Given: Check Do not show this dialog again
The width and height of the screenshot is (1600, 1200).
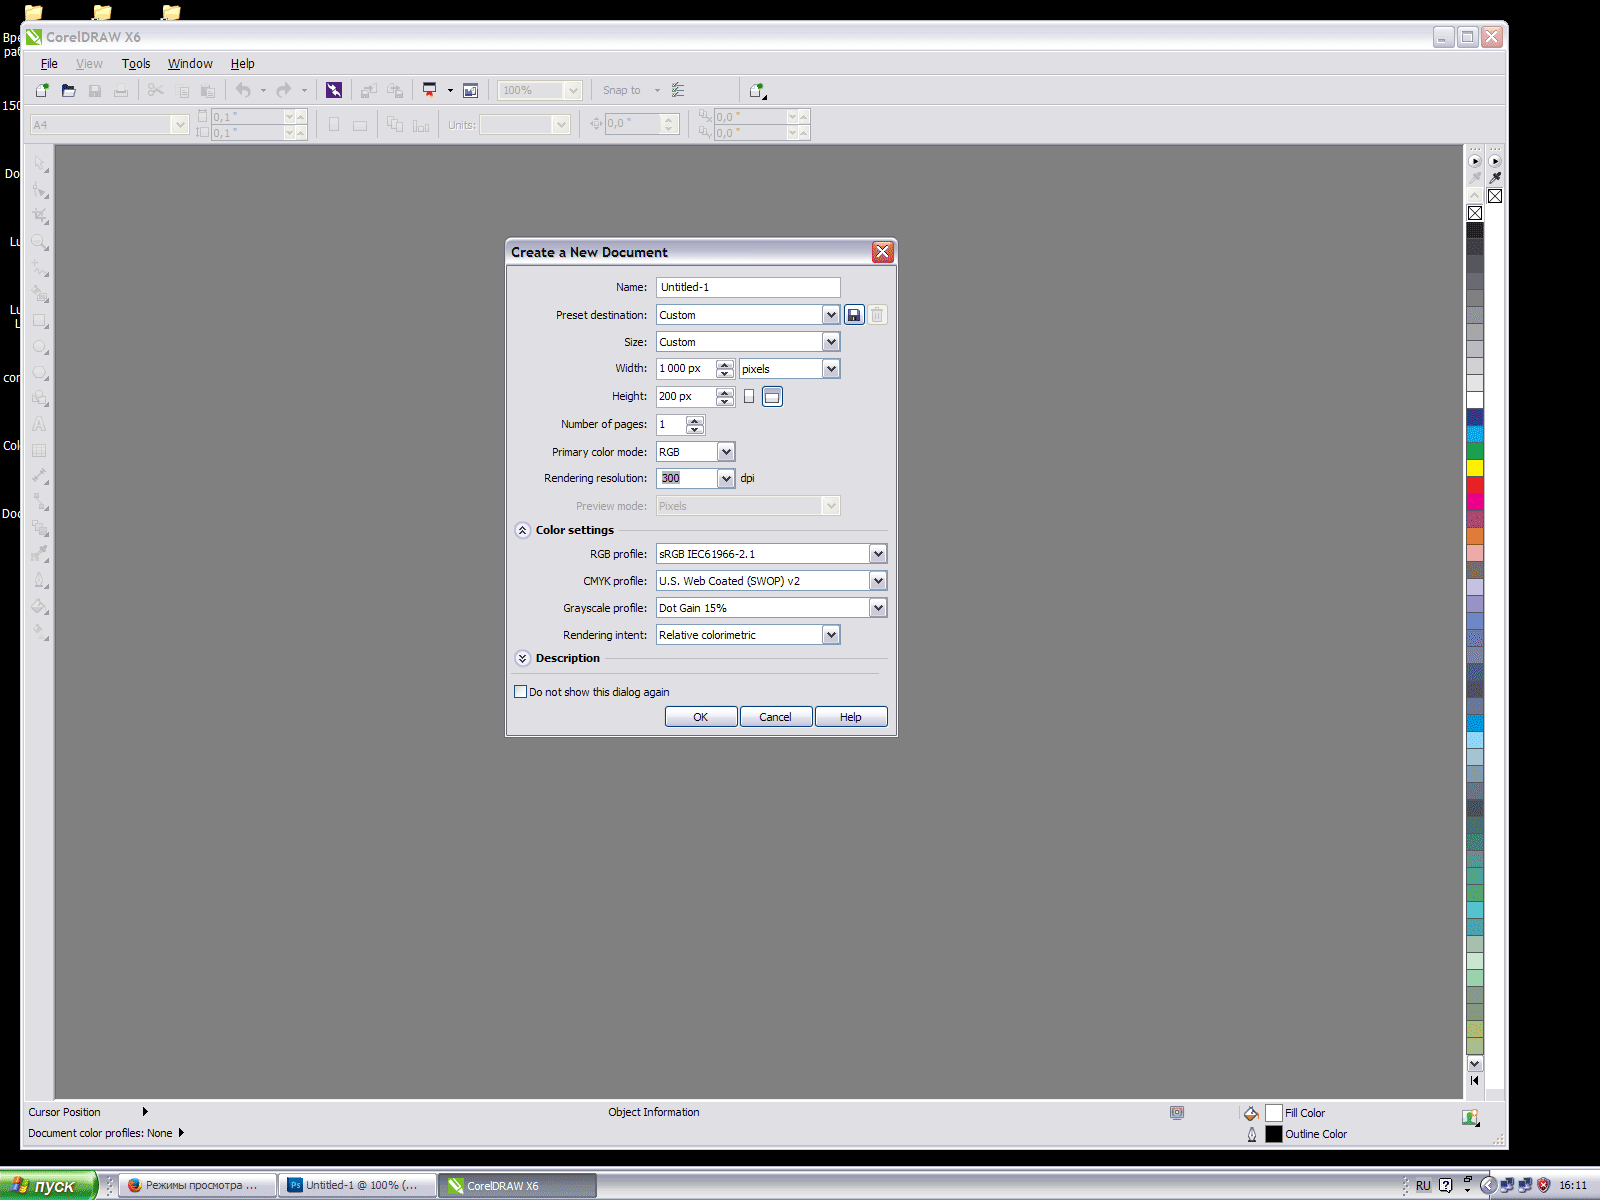Looking at the screenshot, I should click(x=520, y=691).
